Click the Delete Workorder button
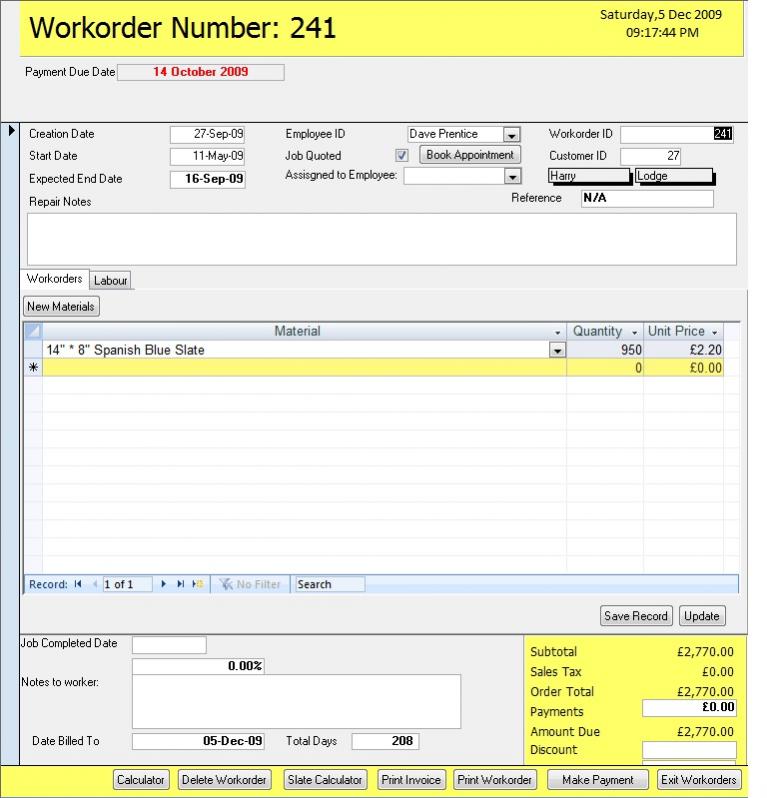The image size is (767, 798). tap(224, 780)
